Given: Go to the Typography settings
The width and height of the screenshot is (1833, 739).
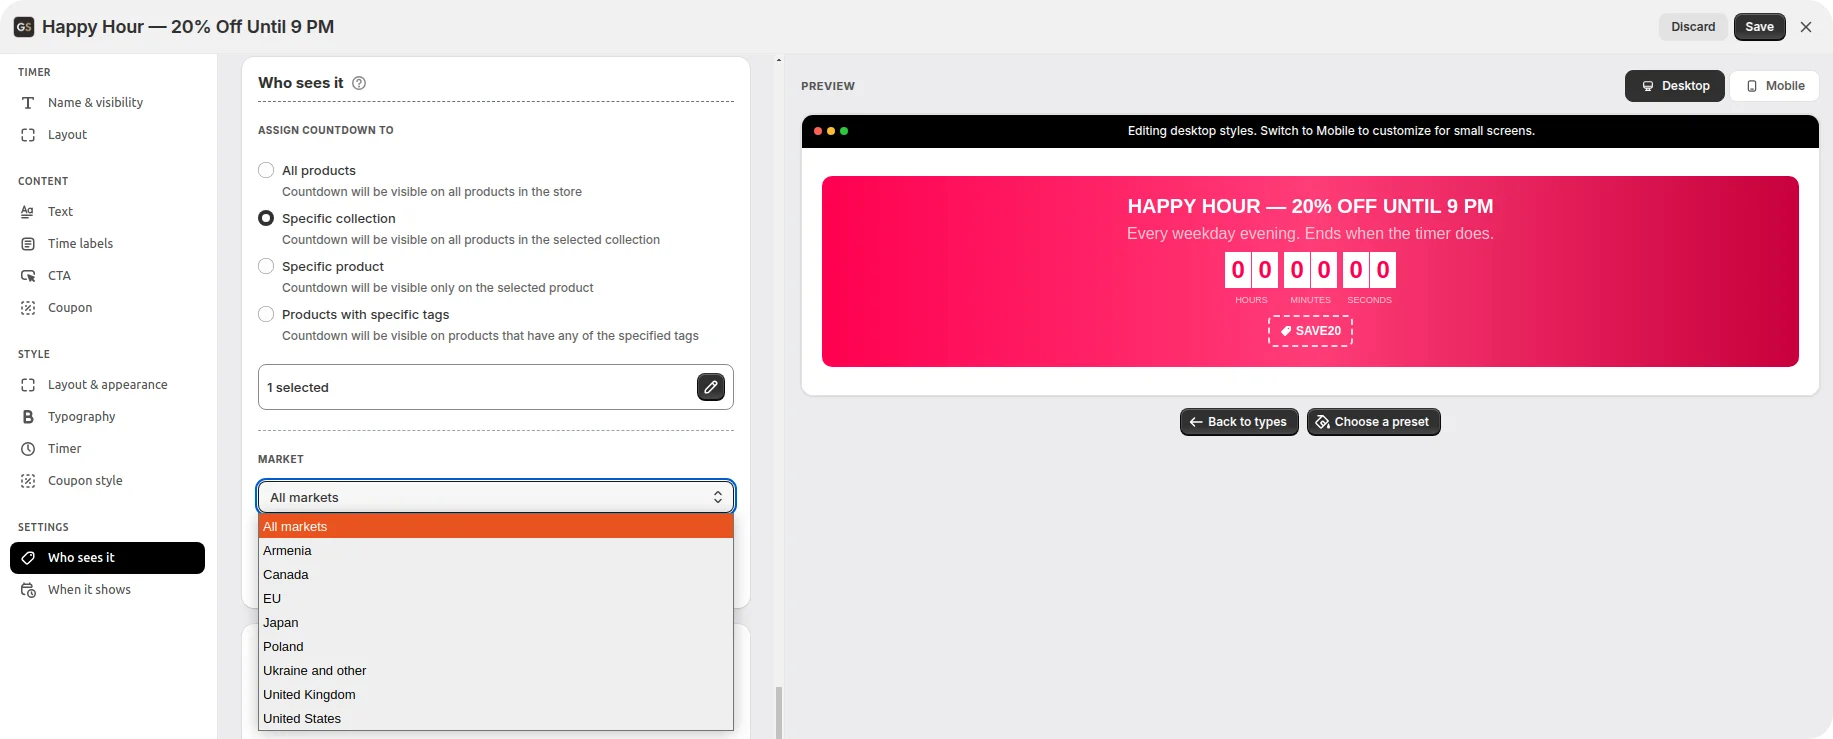Looking at the screenshot, I should 107,417.
